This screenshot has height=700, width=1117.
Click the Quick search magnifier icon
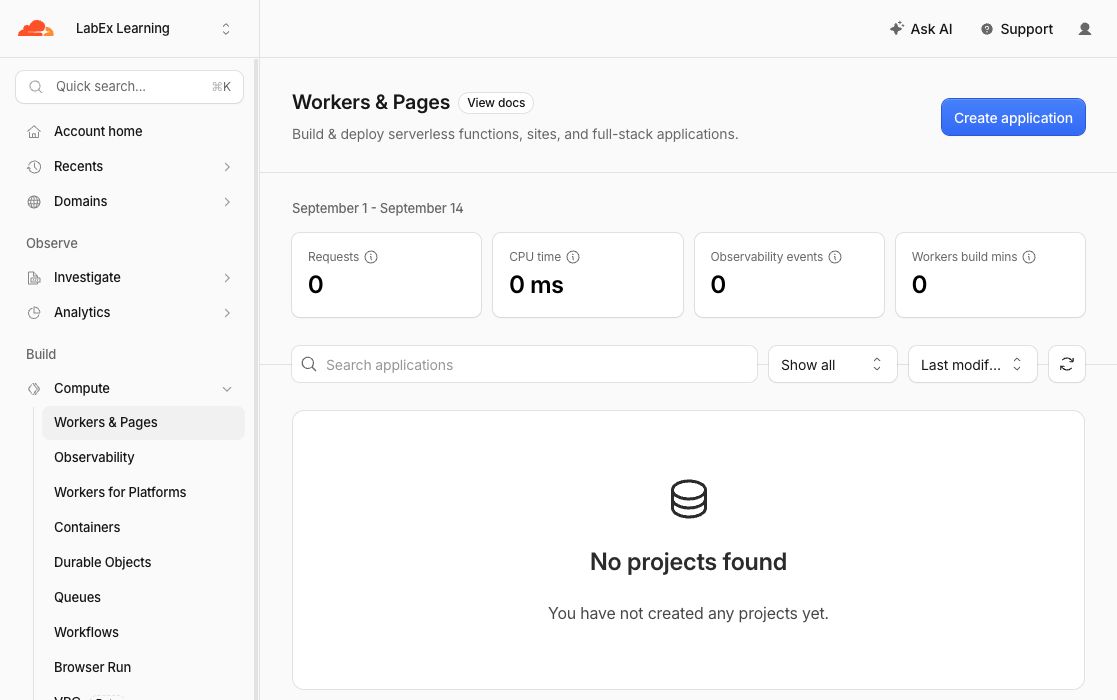click(x=36, y=87)
